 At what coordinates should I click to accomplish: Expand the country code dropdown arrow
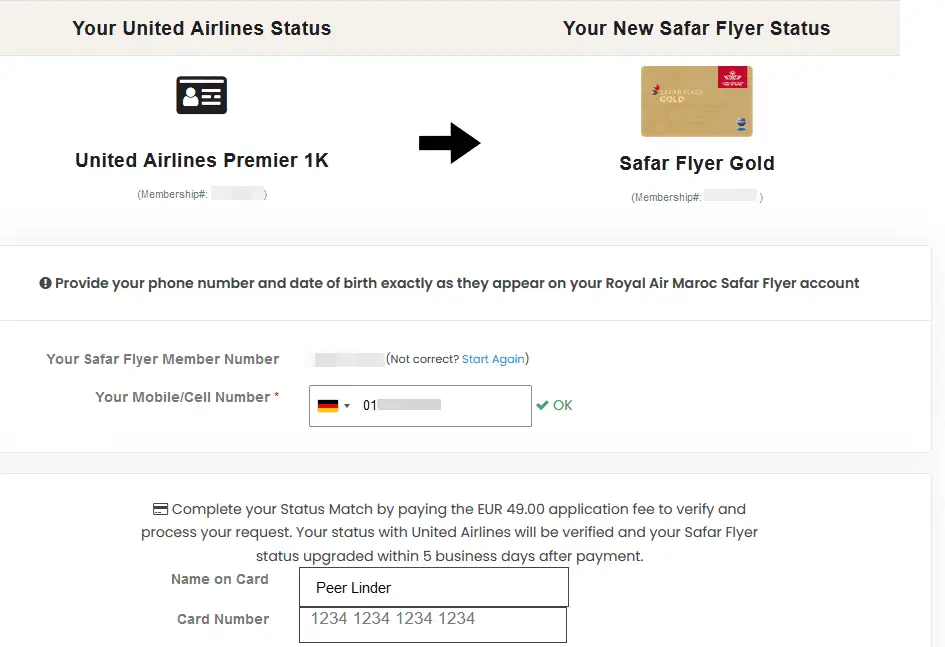347,406
